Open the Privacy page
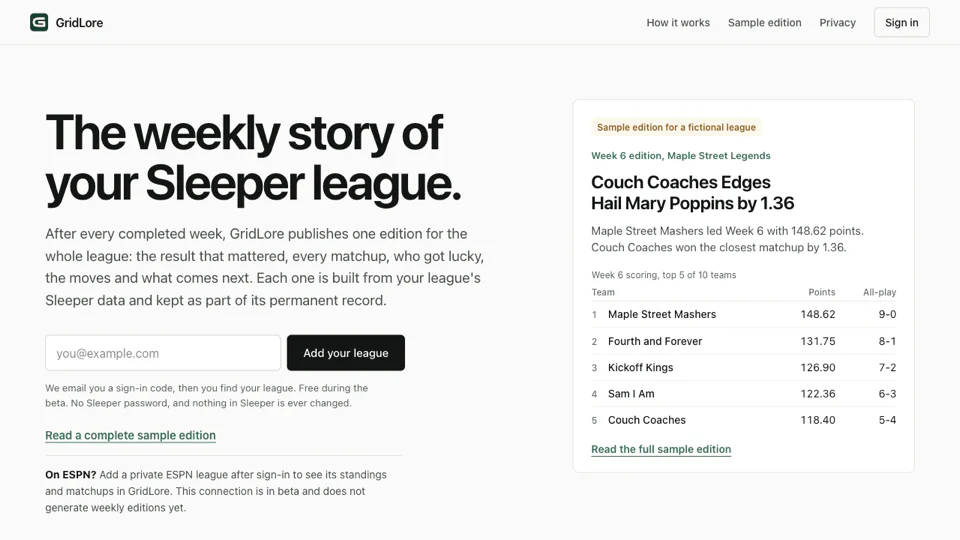The image size is (960, 540). (837, 23)
